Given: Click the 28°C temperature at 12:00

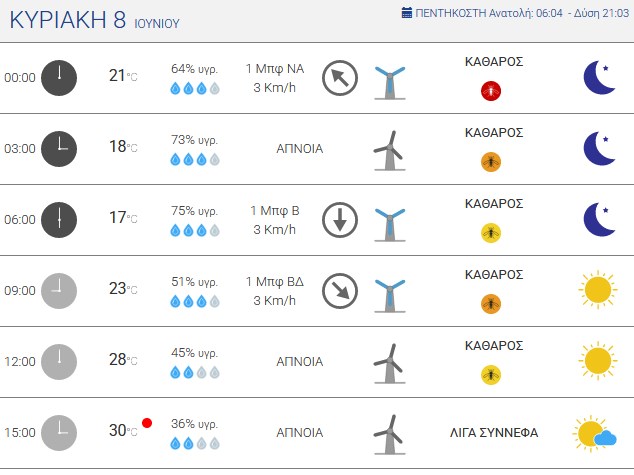Looking at the screenshot, I should click(123, 359).
